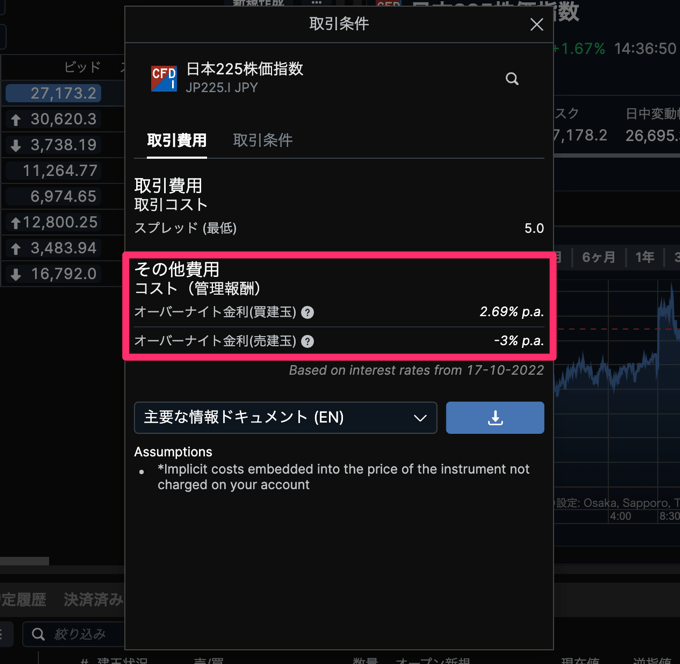
Task: Open help icon for オーバーナイト金利(買建玉)
Action: 307,312
